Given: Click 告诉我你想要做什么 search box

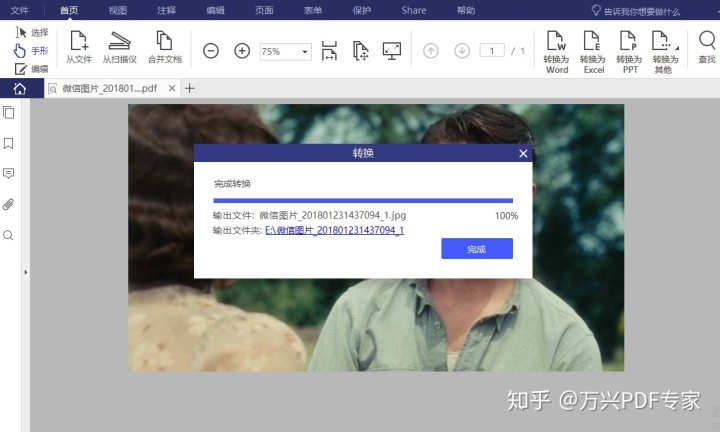Looking at the screenshot, I should pos(636,11).
